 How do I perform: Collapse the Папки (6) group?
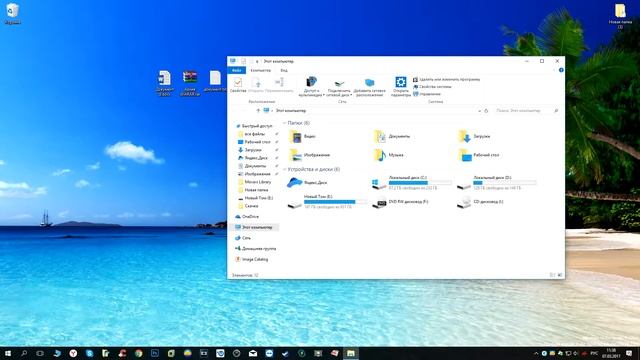pos(284,123)
